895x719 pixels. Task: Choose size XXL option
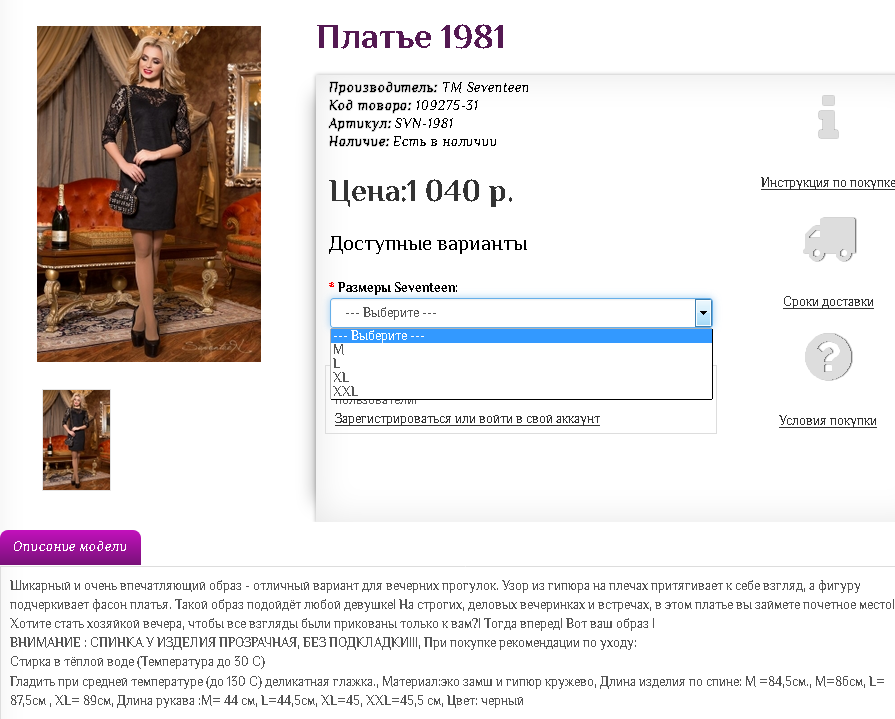pyautogui.click(x=521, y=391)
